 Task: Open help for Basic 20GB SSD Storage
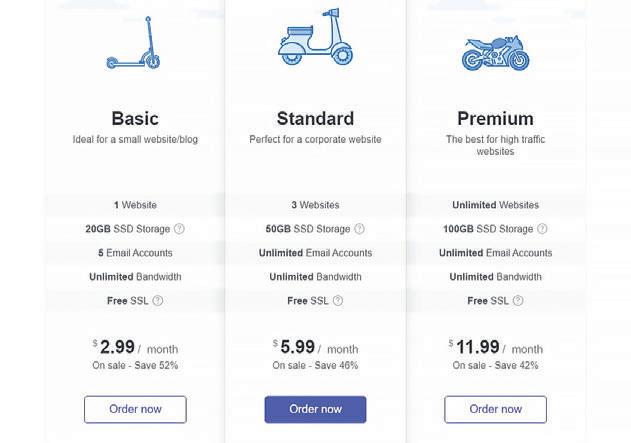point(180,229)
